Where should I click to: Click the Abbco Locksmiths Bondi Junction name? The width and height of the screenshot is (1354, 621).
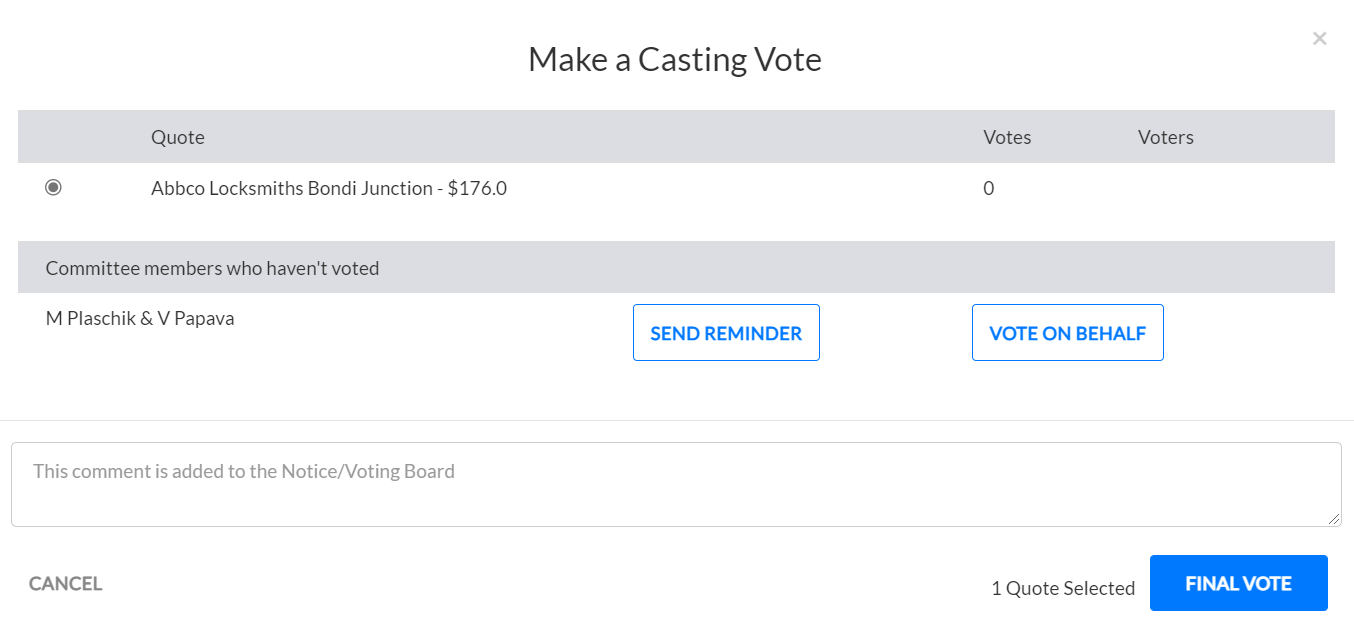click(x=292, y=188)
